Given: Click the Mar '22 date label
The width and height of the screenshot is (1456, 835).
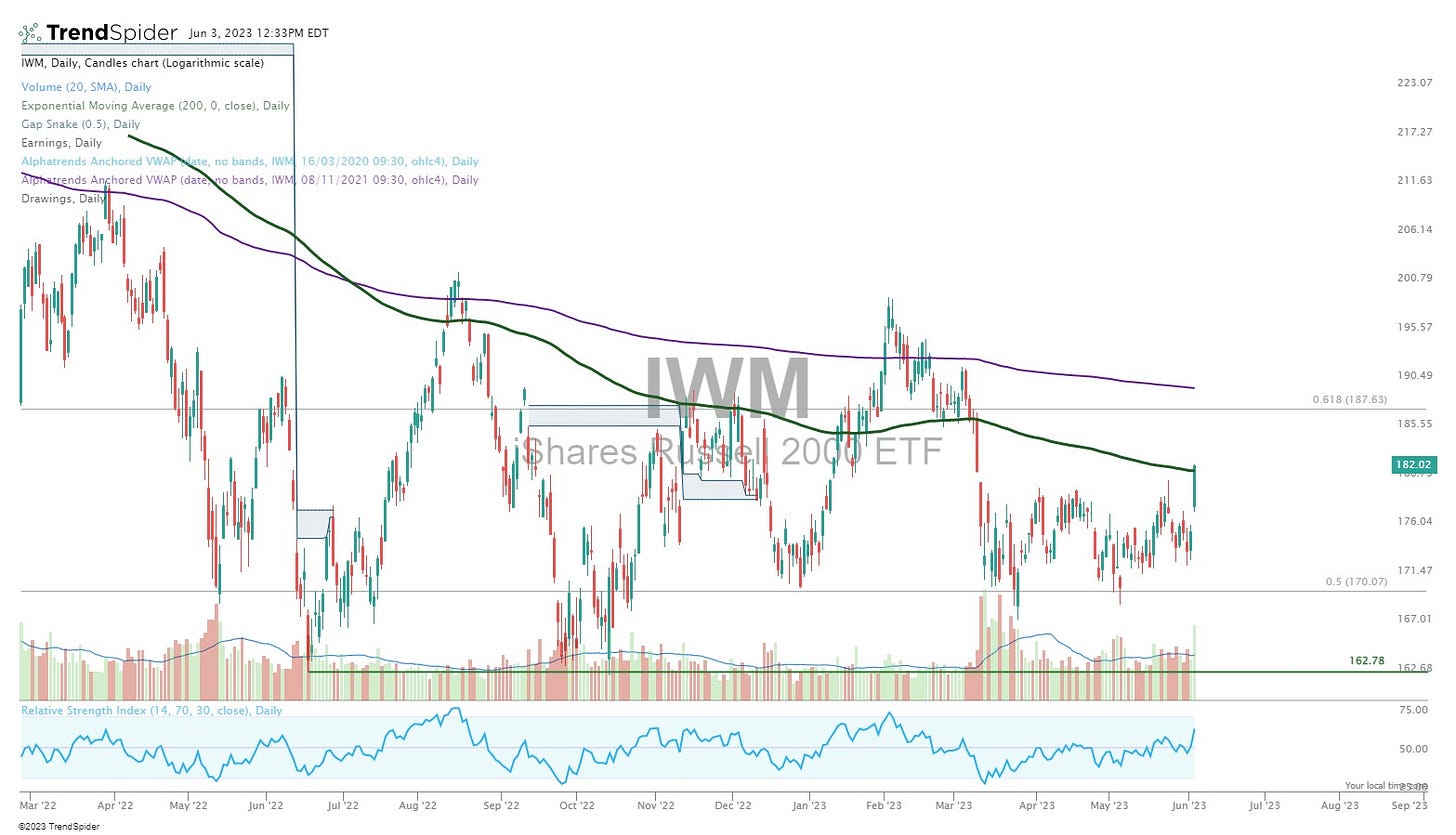Looking at the screenshot, I should 39,804.
